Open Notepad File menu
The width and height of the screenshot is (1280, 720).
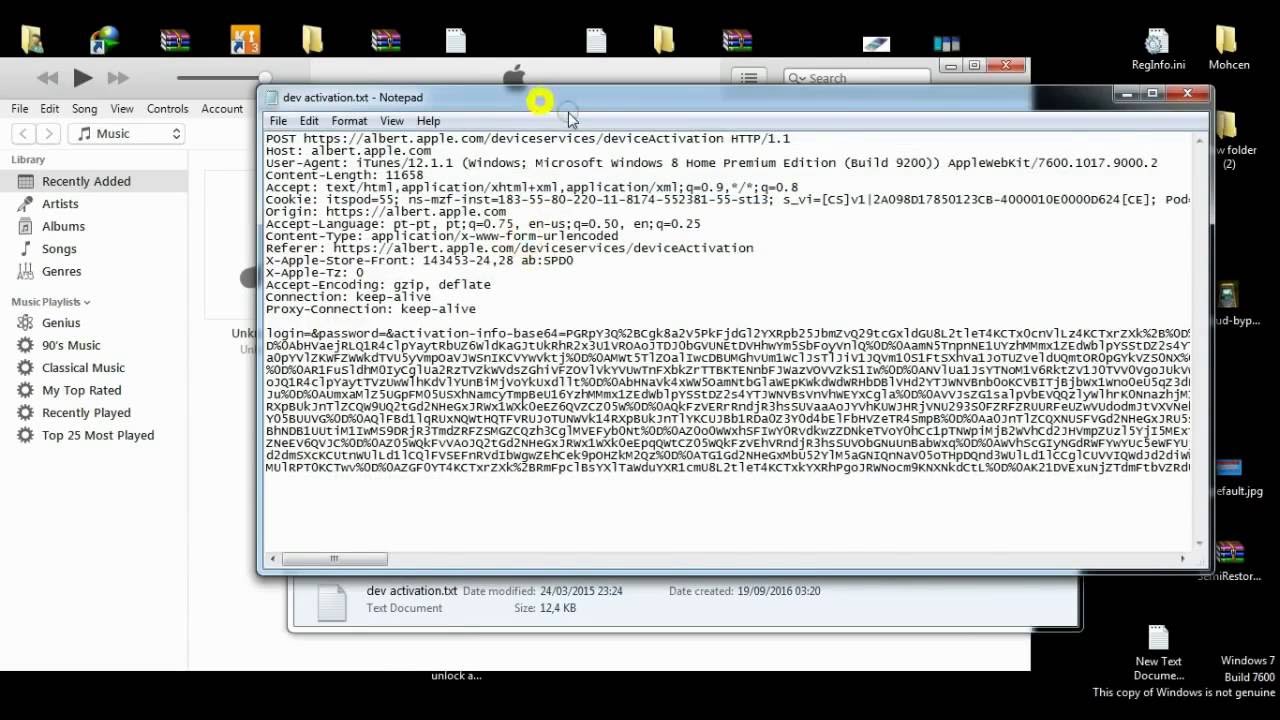[x=278, y=120]
